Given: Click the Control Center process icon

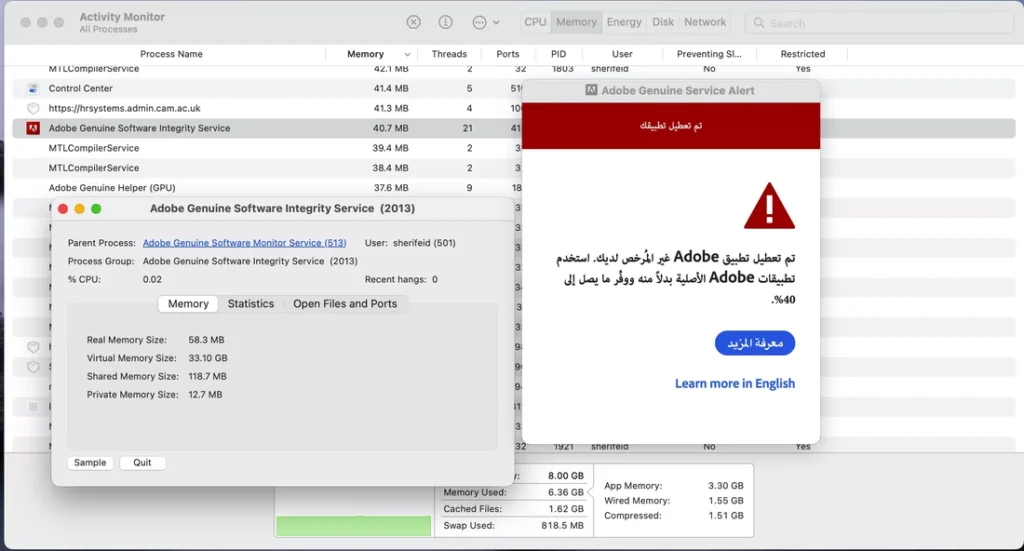Looking at the screenshot, I should (33, 88).
